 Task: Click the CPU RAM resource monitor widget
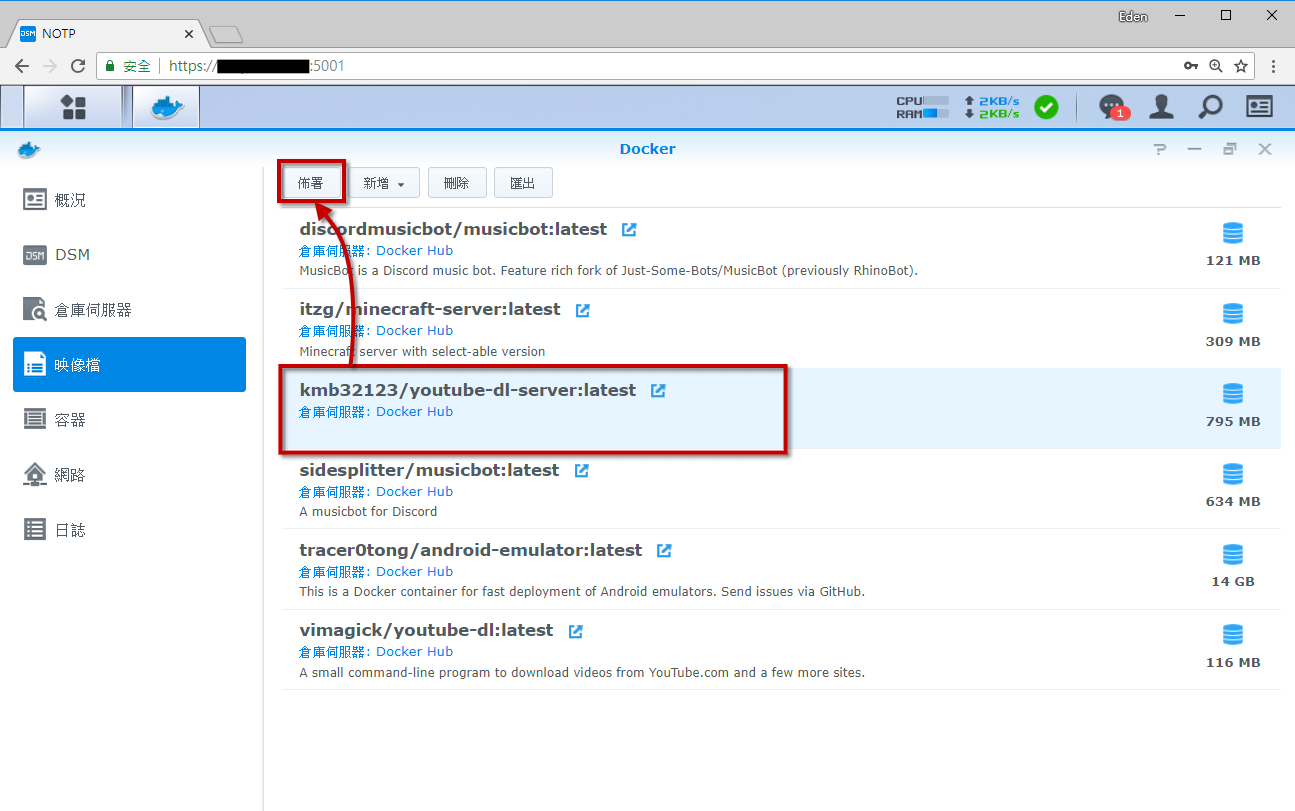pyautogui.click(x=922, y=107)
